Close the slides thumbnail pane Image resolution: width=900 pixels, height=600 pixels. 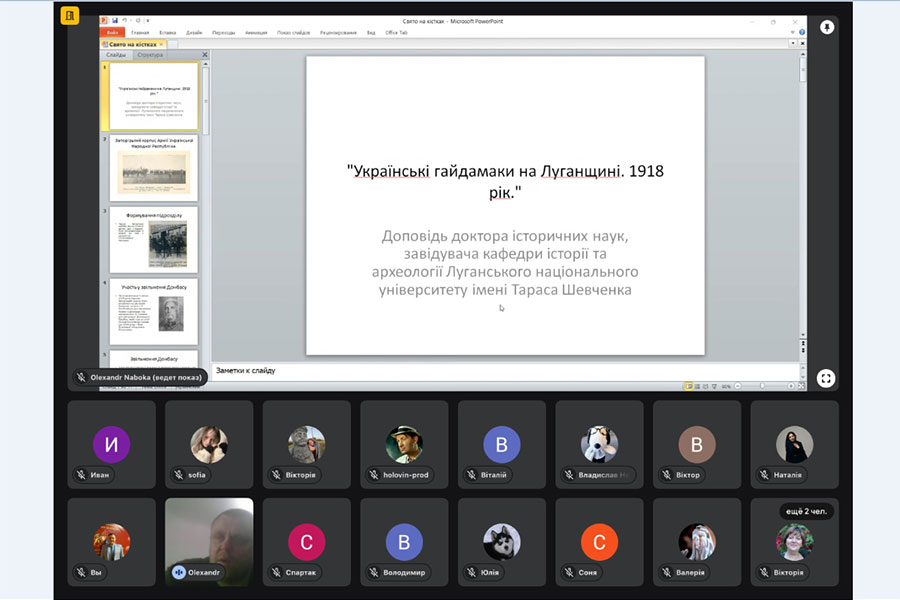click(x=205, y=55)
